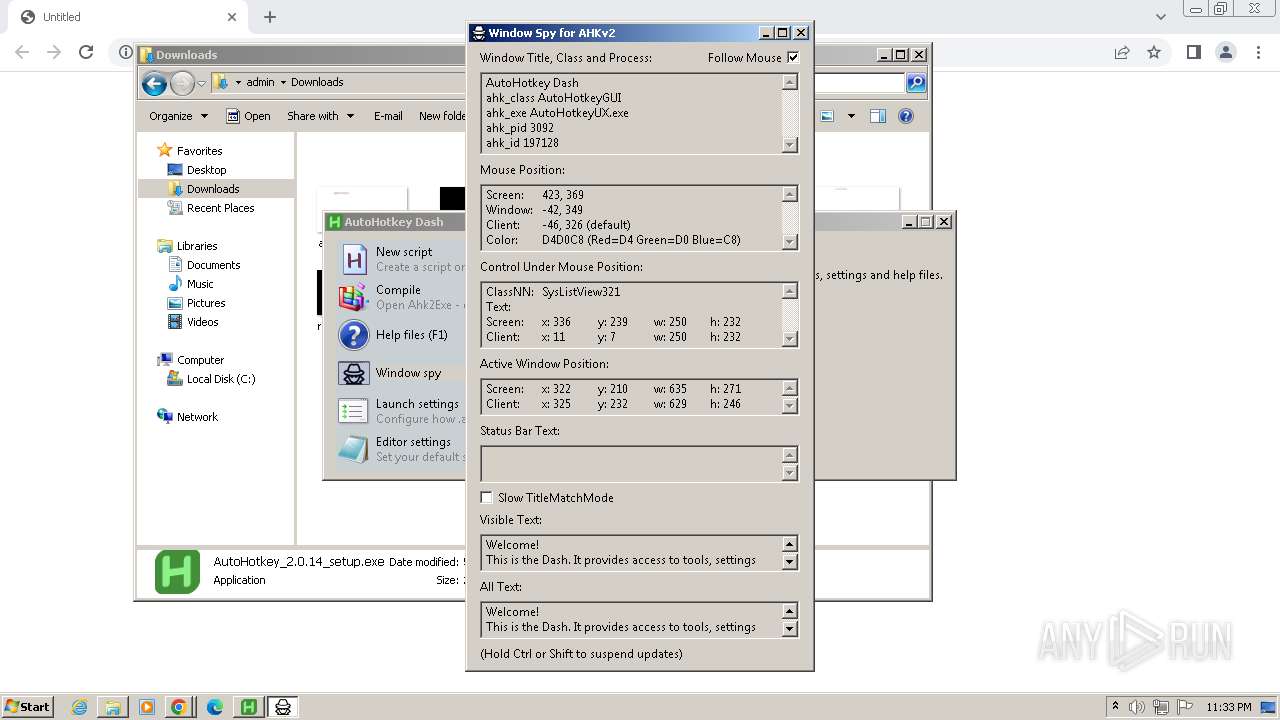Click the Chrome reload button
Image resolution: width=1280 pixels, height=720 pixels.
coord(86,52)
